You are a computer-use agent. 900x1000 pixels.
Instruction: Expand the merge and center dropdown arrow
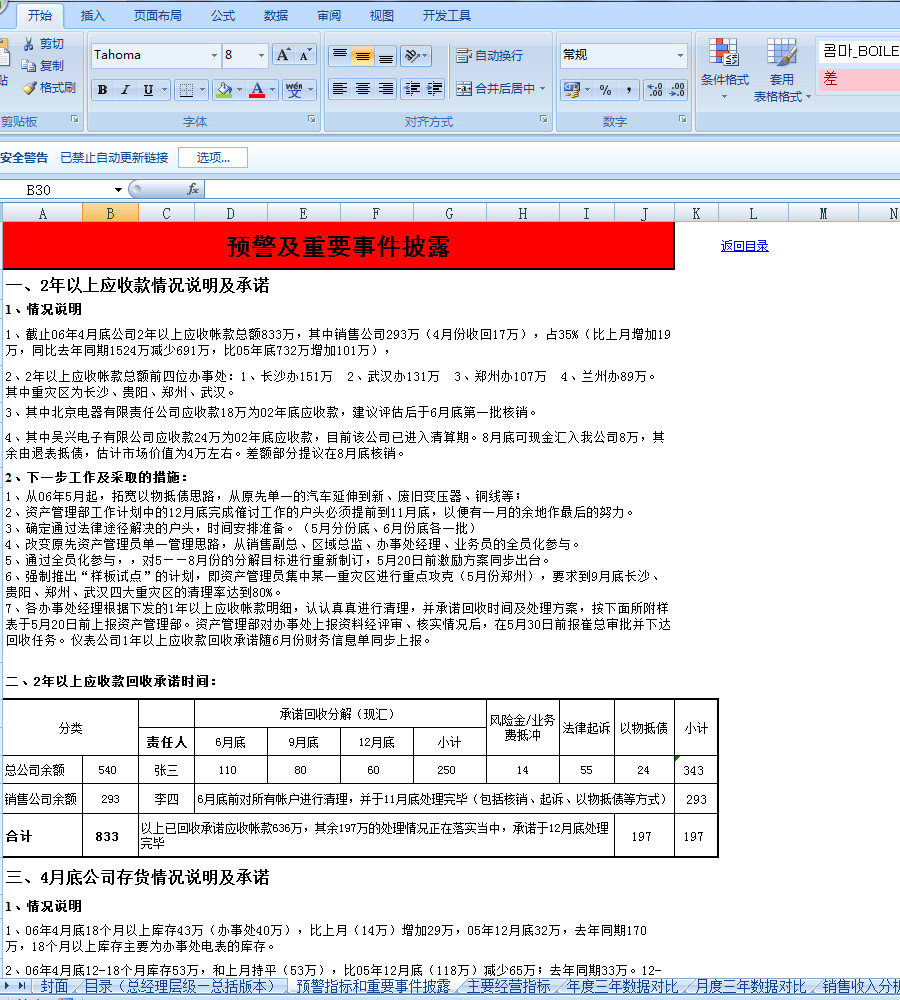(x=543, y=89)
